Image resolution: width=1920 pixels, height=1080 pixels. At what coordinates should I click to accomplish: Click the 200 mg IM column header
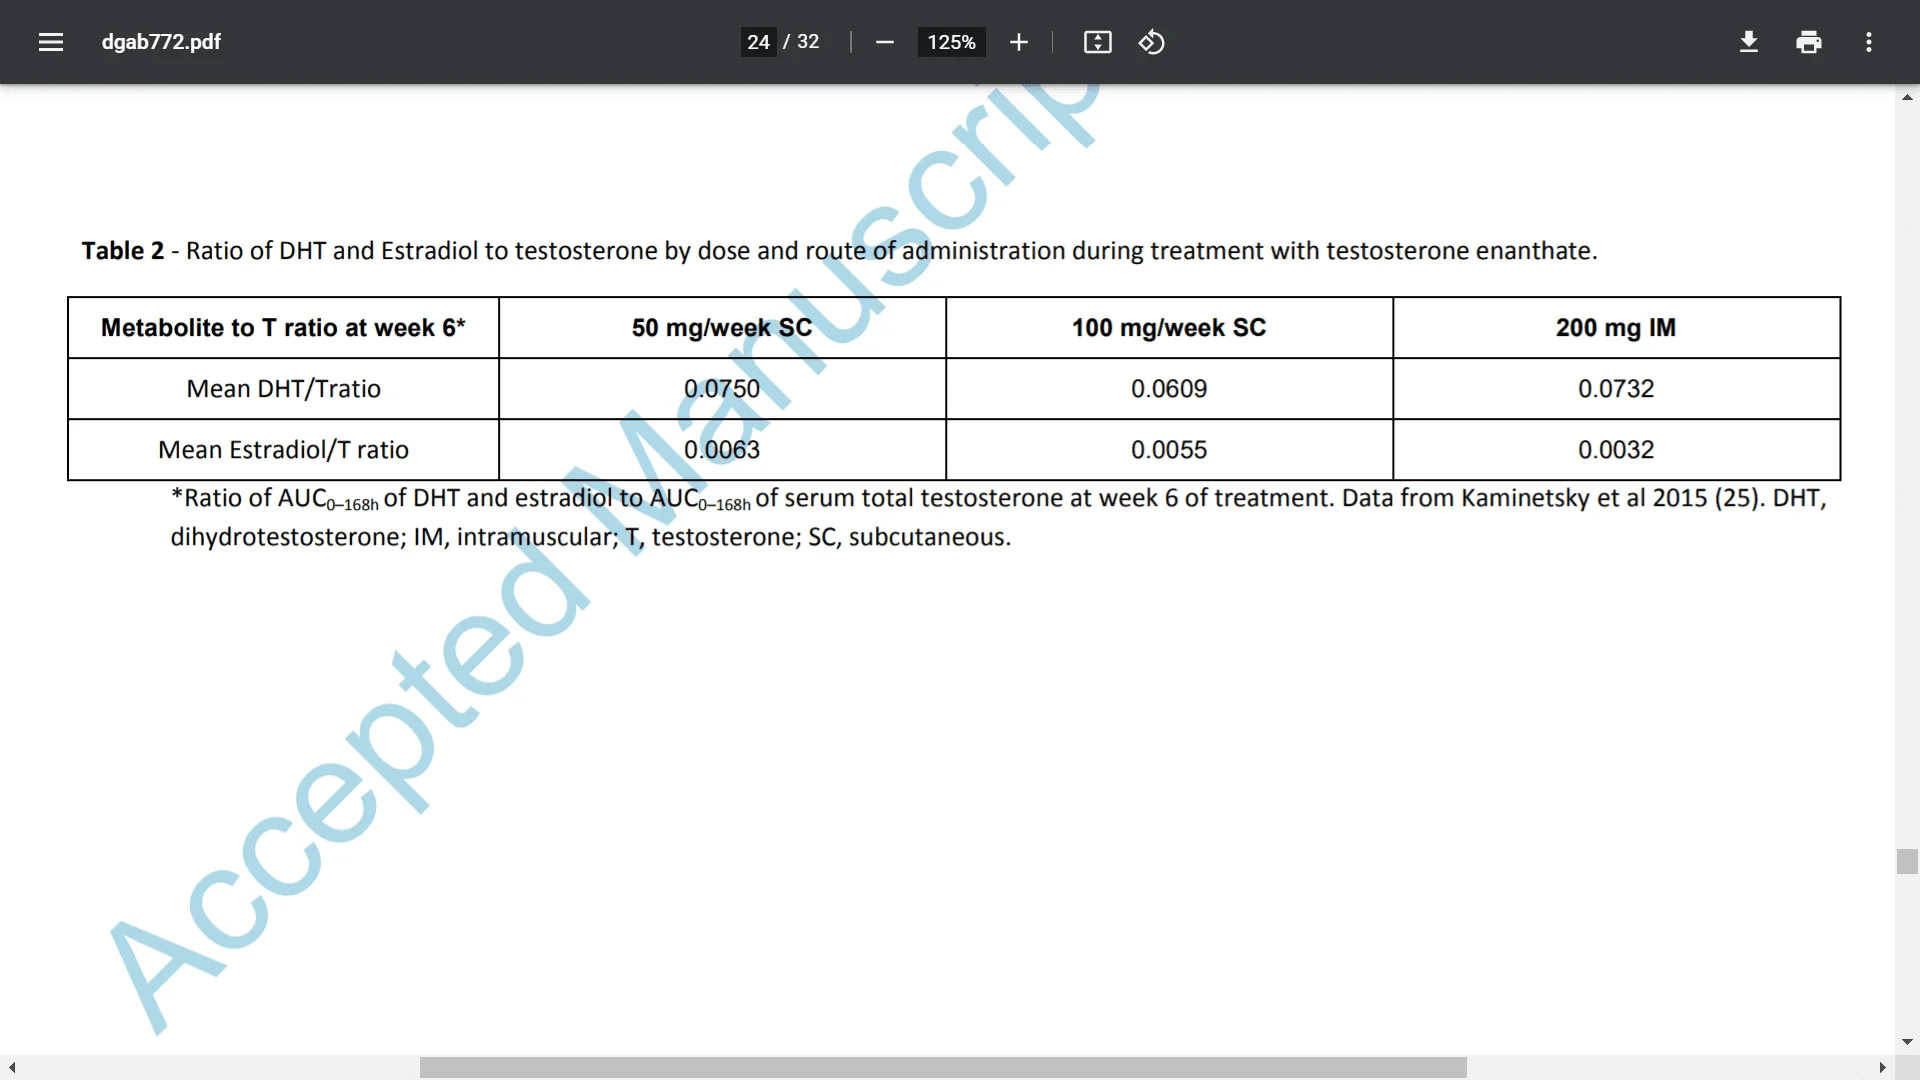click(x=1615, y=328)
